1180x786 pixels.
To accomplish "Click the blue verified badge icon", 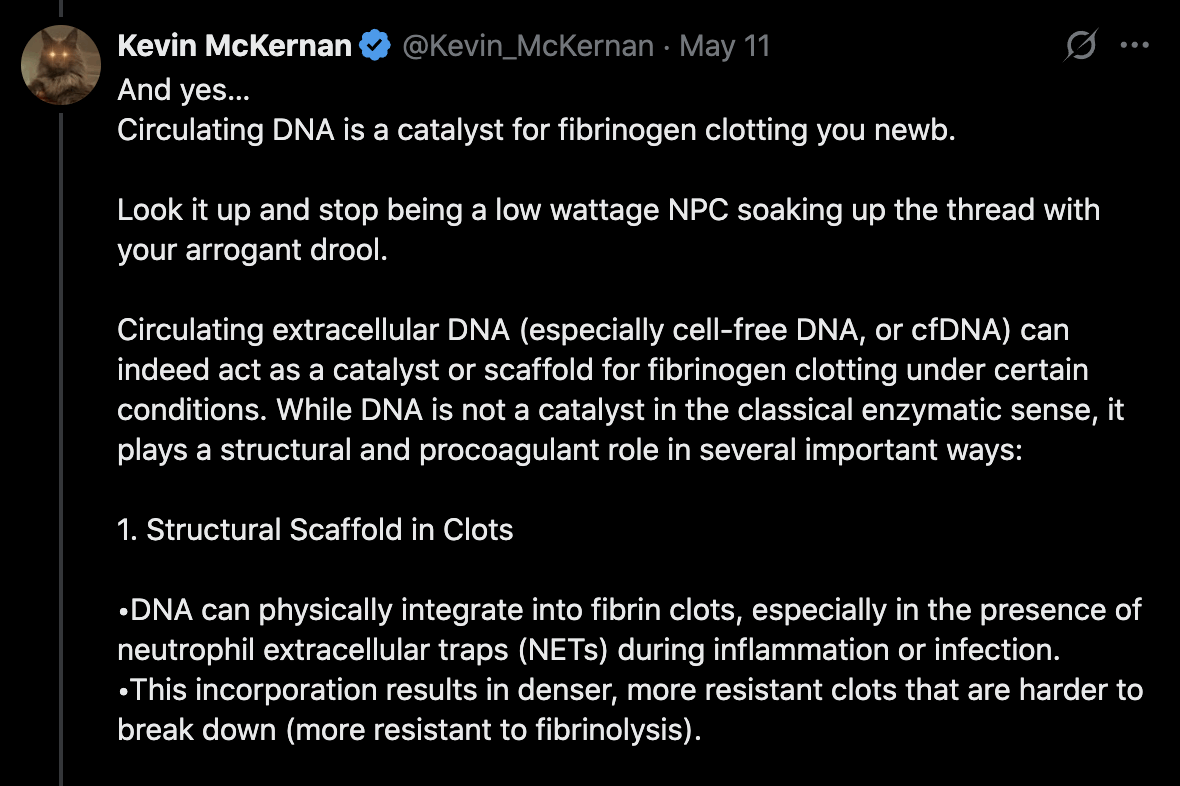I will pyautogui.click(x=376, y=46).
